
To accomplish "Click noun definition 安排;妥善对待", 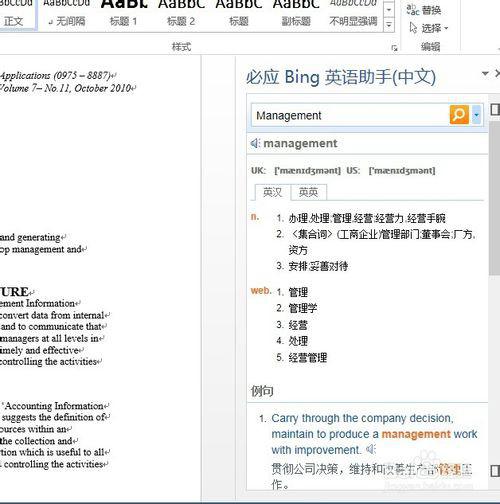I will [318, 266].
